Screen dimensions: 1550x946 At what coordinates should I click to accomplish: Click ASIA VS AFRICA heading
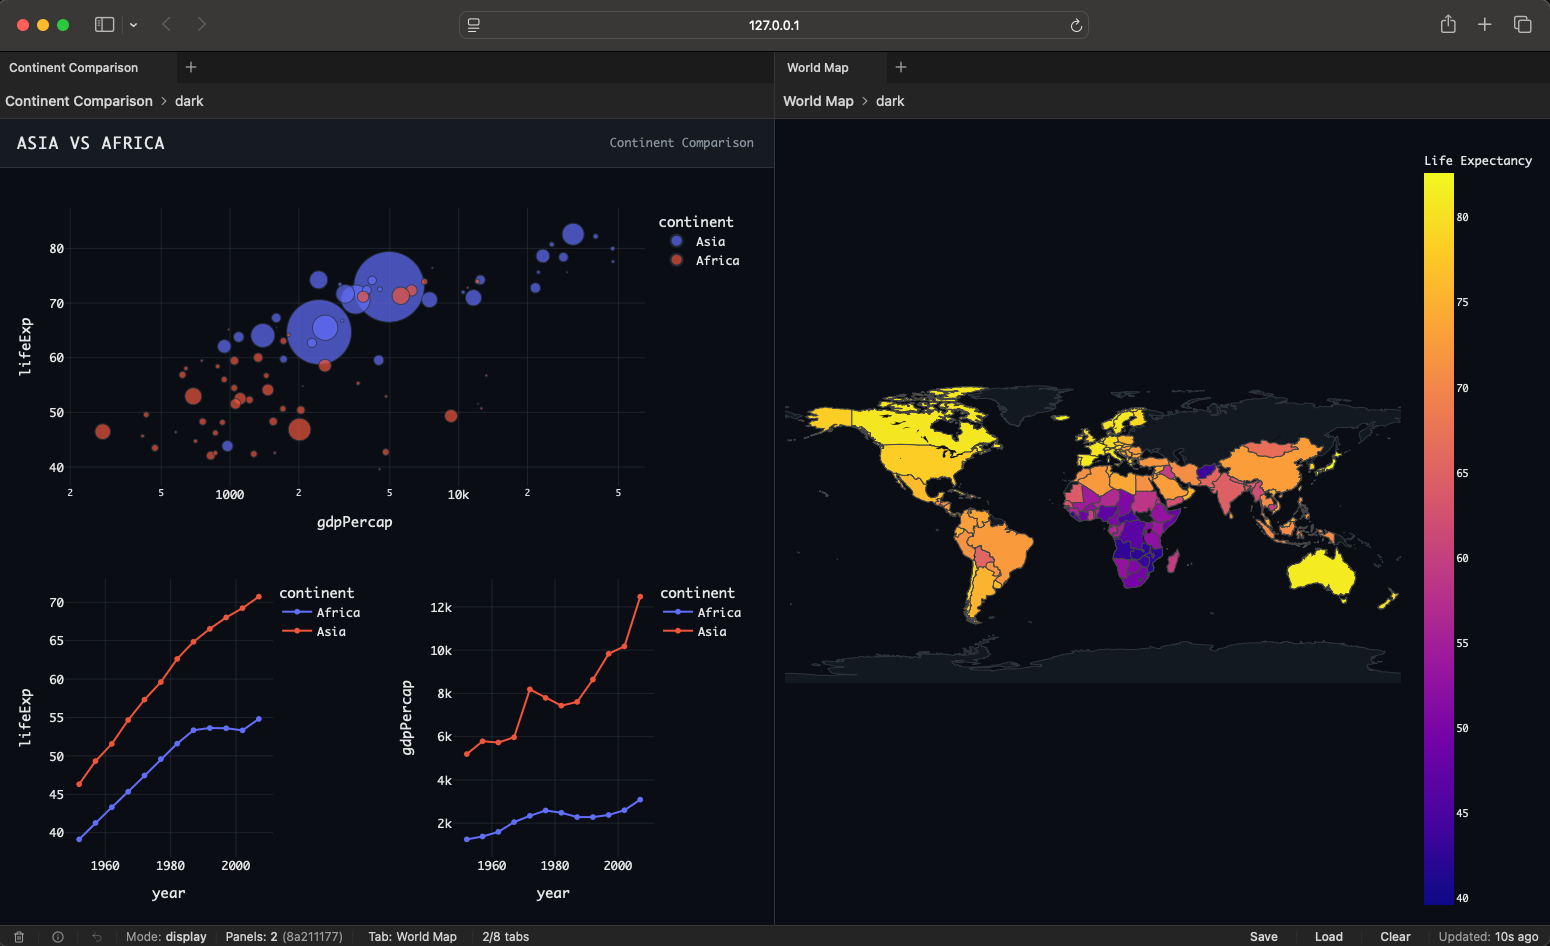(x=91, y=143)
